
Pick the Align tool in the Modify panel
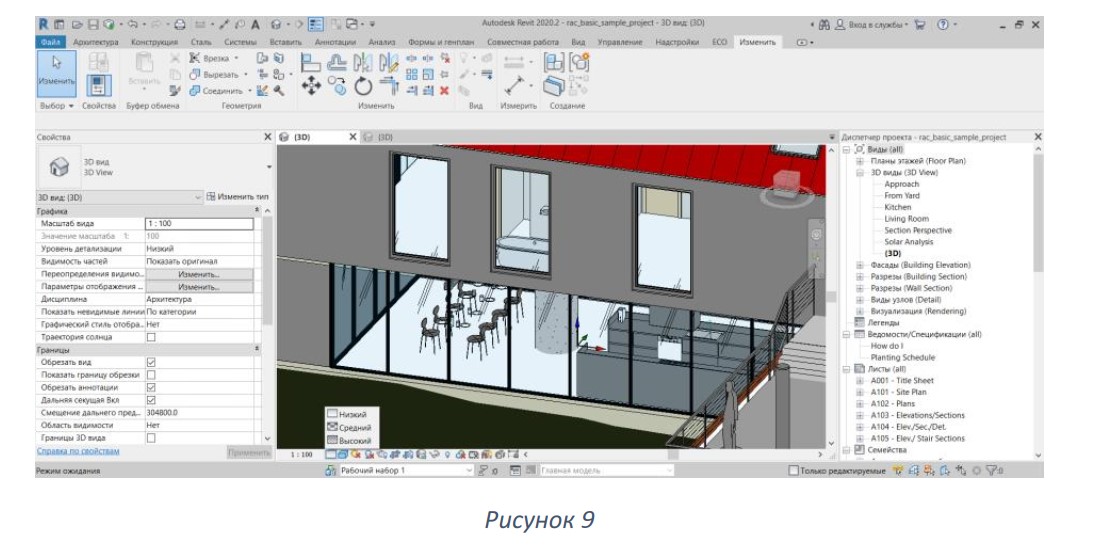pos(311,63)
